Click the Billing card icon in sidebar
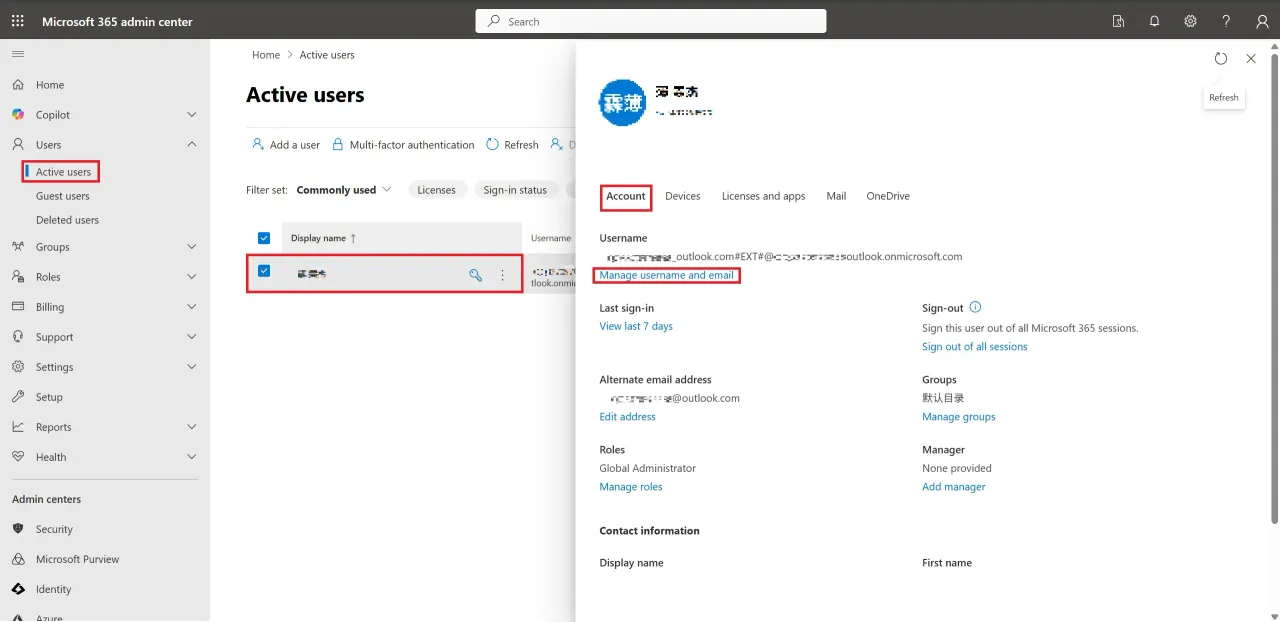 pyautogui.click(x=18, y=307)
